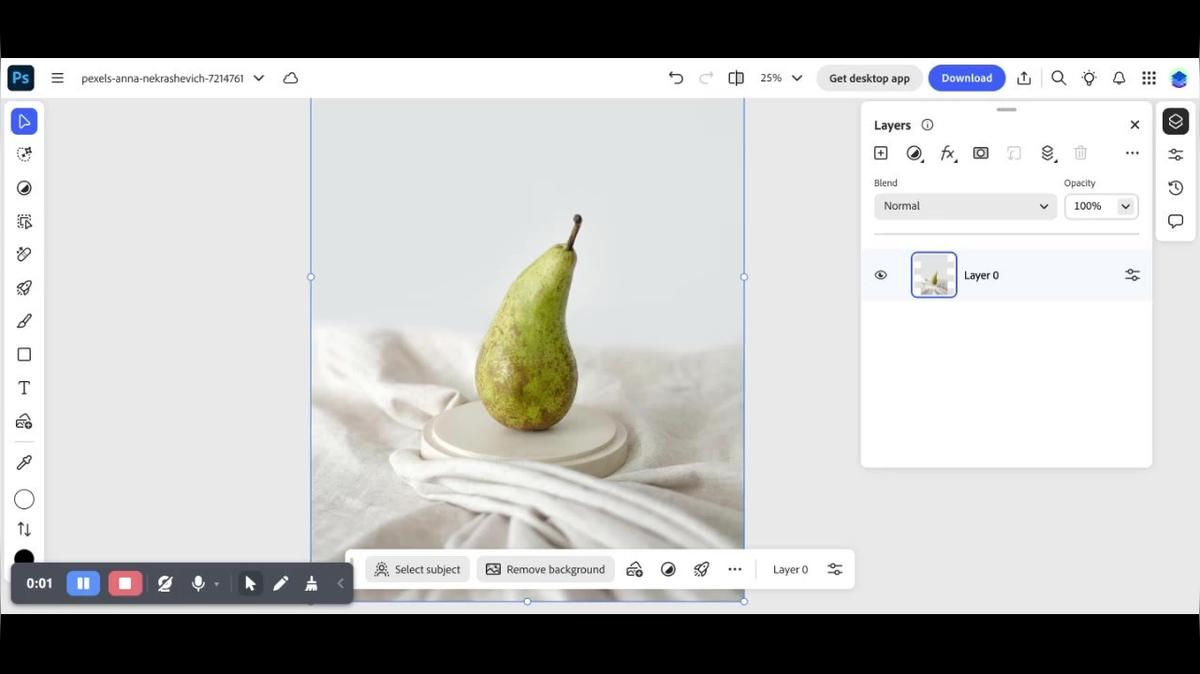Click the Remove background button
Image resolution: width=1200 pixels, height=674 pixels.
546,569
